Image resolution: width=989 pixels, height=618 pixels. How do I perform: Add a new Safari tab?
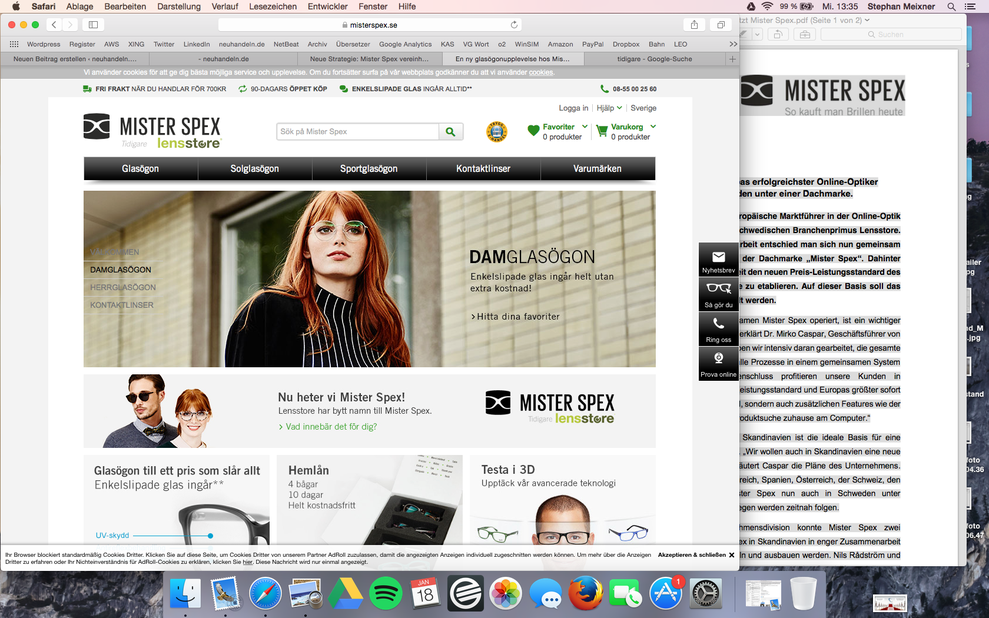tap(732, 59)
